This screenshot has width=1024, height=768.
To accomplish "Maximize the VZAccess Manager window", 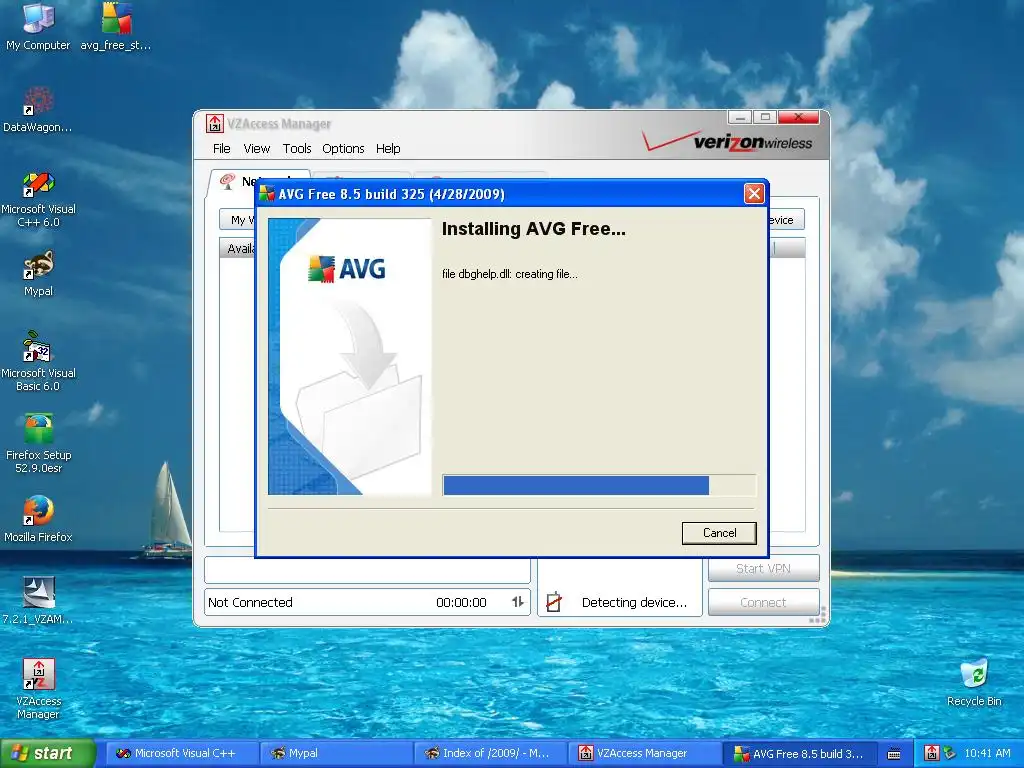I will pos(765,118).
